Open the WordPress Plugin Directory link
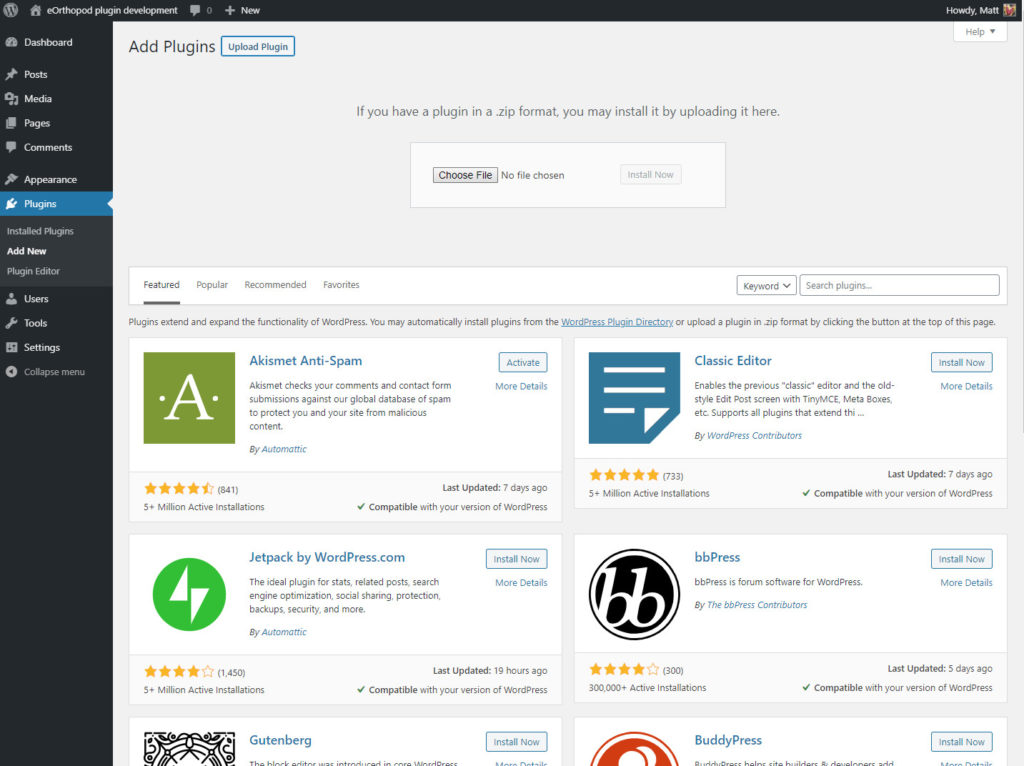 [x=616, y=322]
